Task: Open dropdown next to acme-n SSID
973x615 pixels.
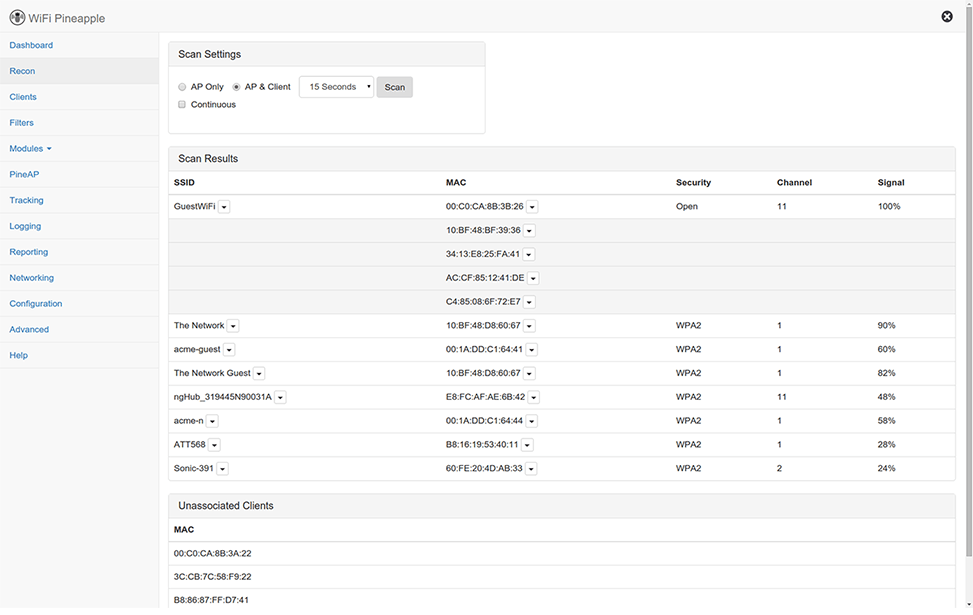Action: [212, 421]
